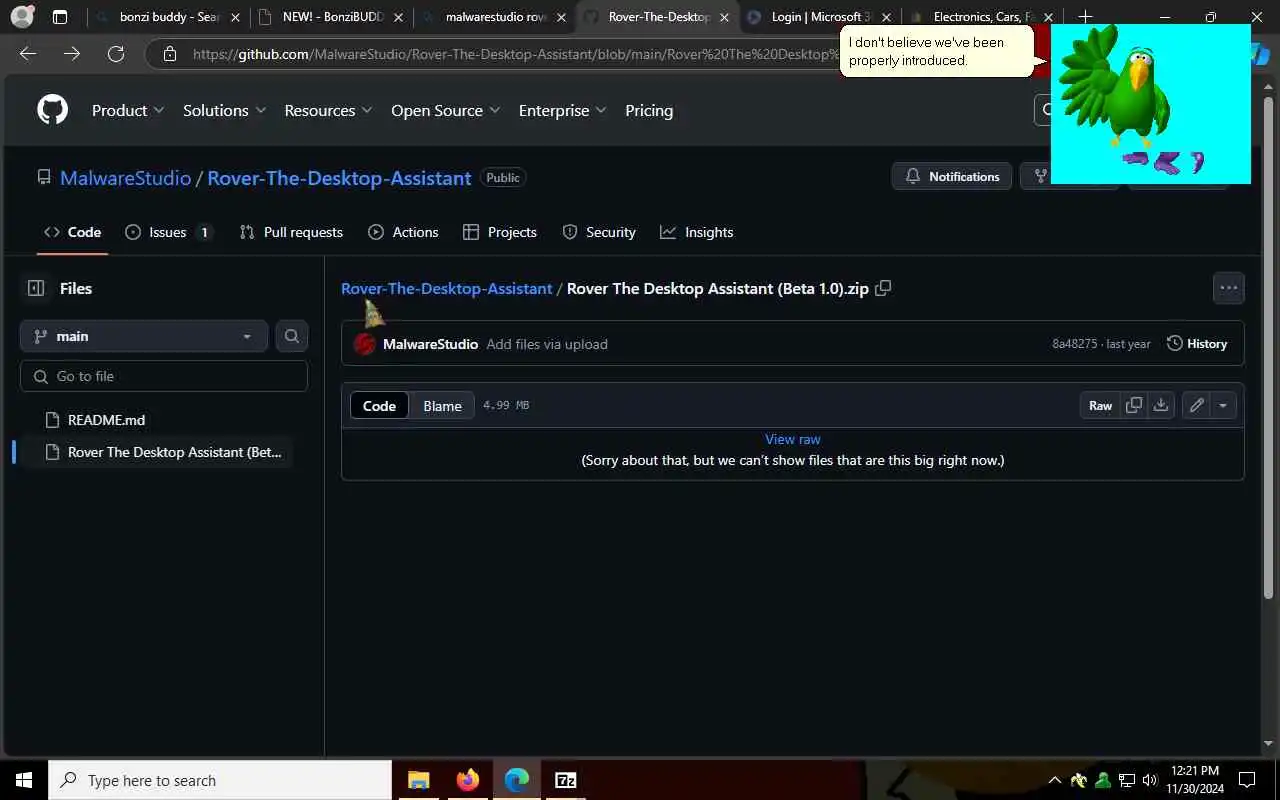1280x800 pixels.
Task: Switch to Code view toggle
Action: pos(379,405)
